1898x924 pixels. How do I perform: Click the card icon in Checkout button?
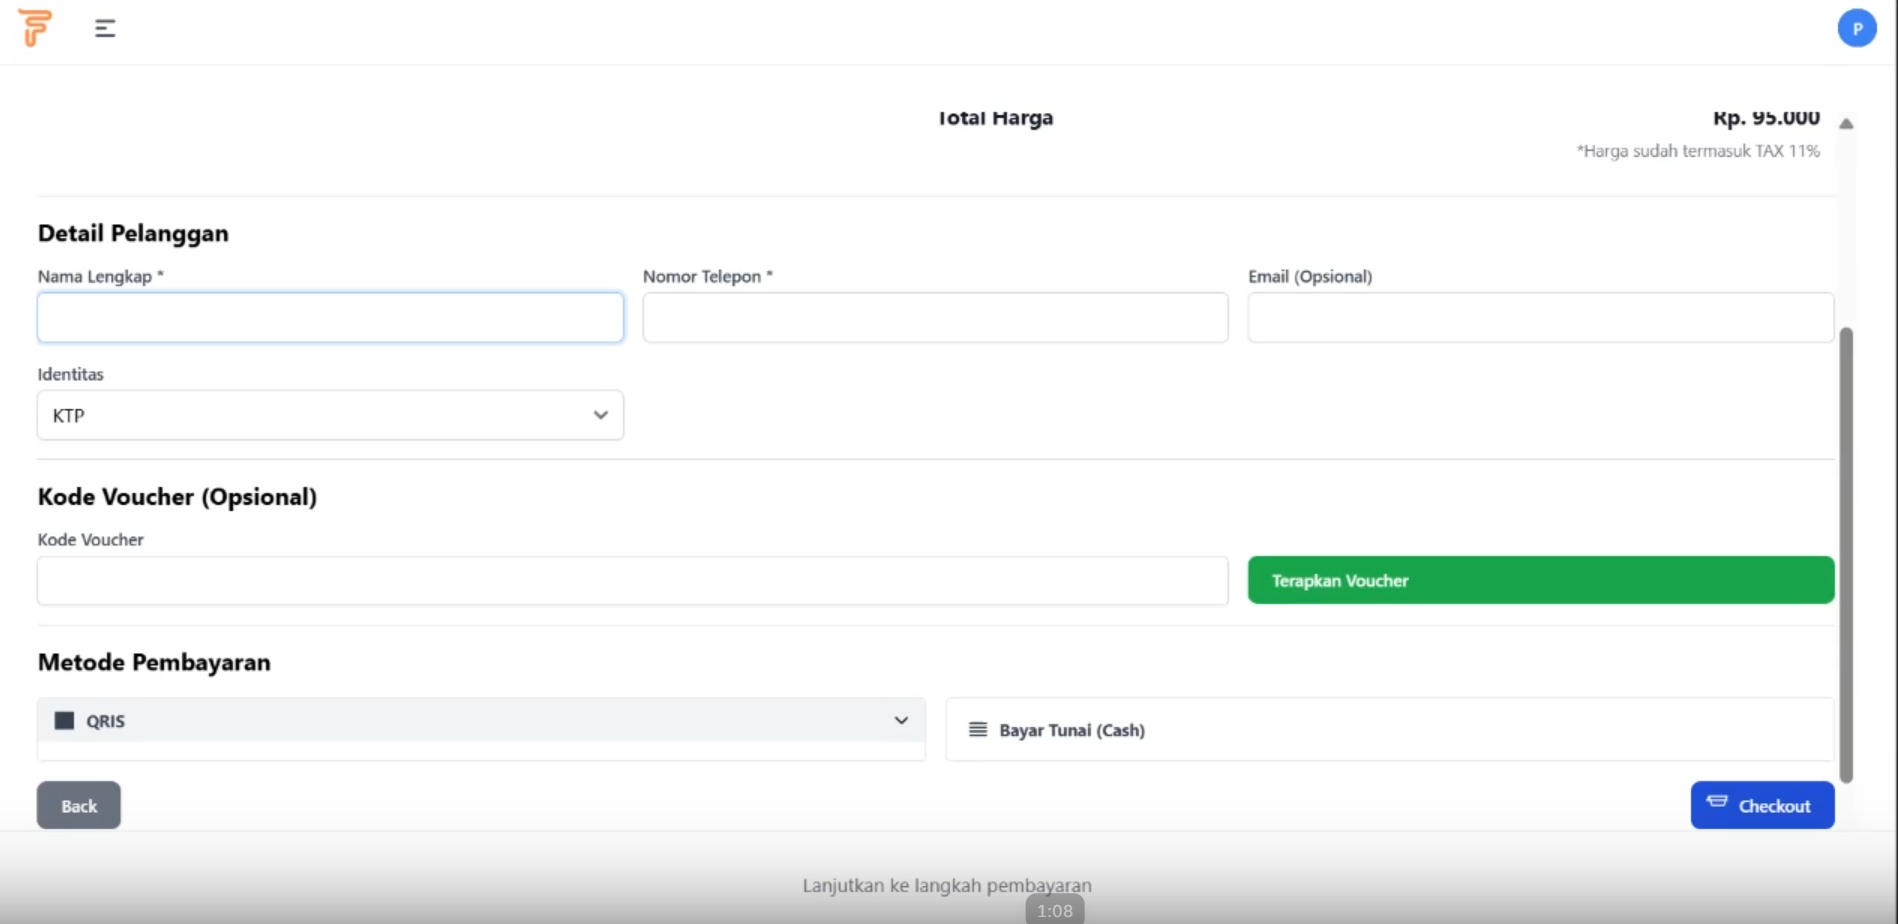1717,802
